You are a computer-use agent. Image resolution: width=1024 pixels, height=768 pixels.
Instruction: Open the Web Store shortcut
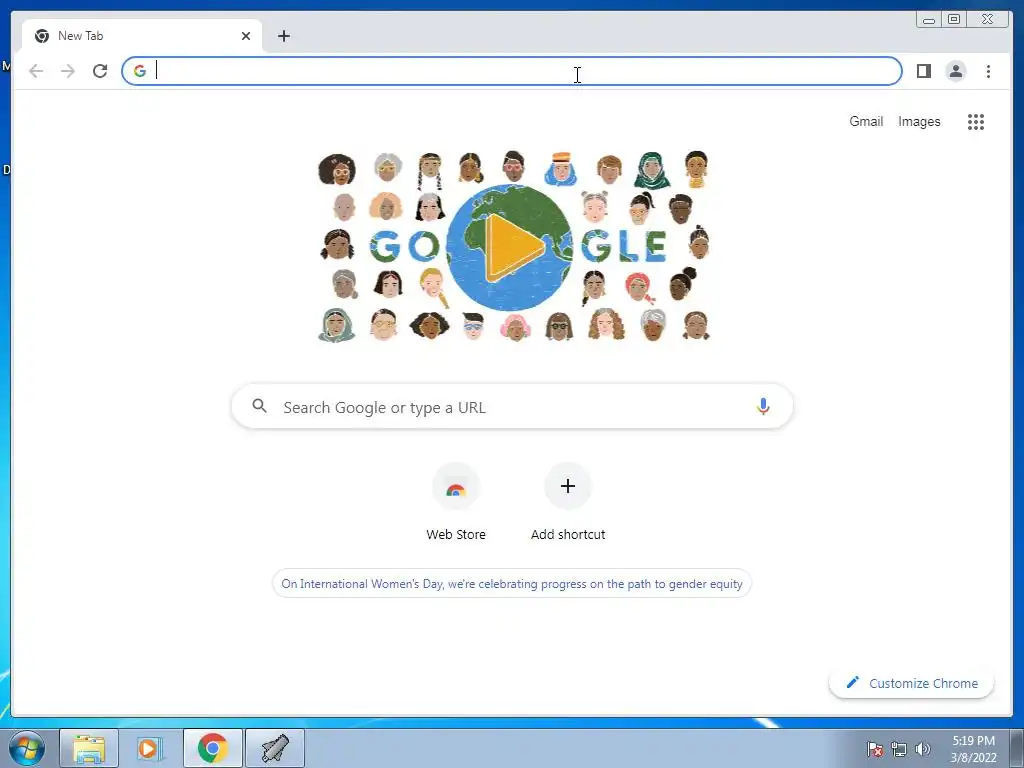[x=456, y=502]
